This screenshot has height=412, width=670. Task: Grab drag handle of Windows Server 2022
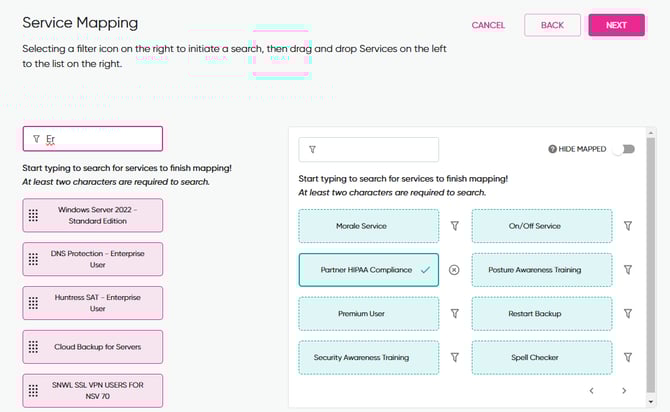point(33,215)
